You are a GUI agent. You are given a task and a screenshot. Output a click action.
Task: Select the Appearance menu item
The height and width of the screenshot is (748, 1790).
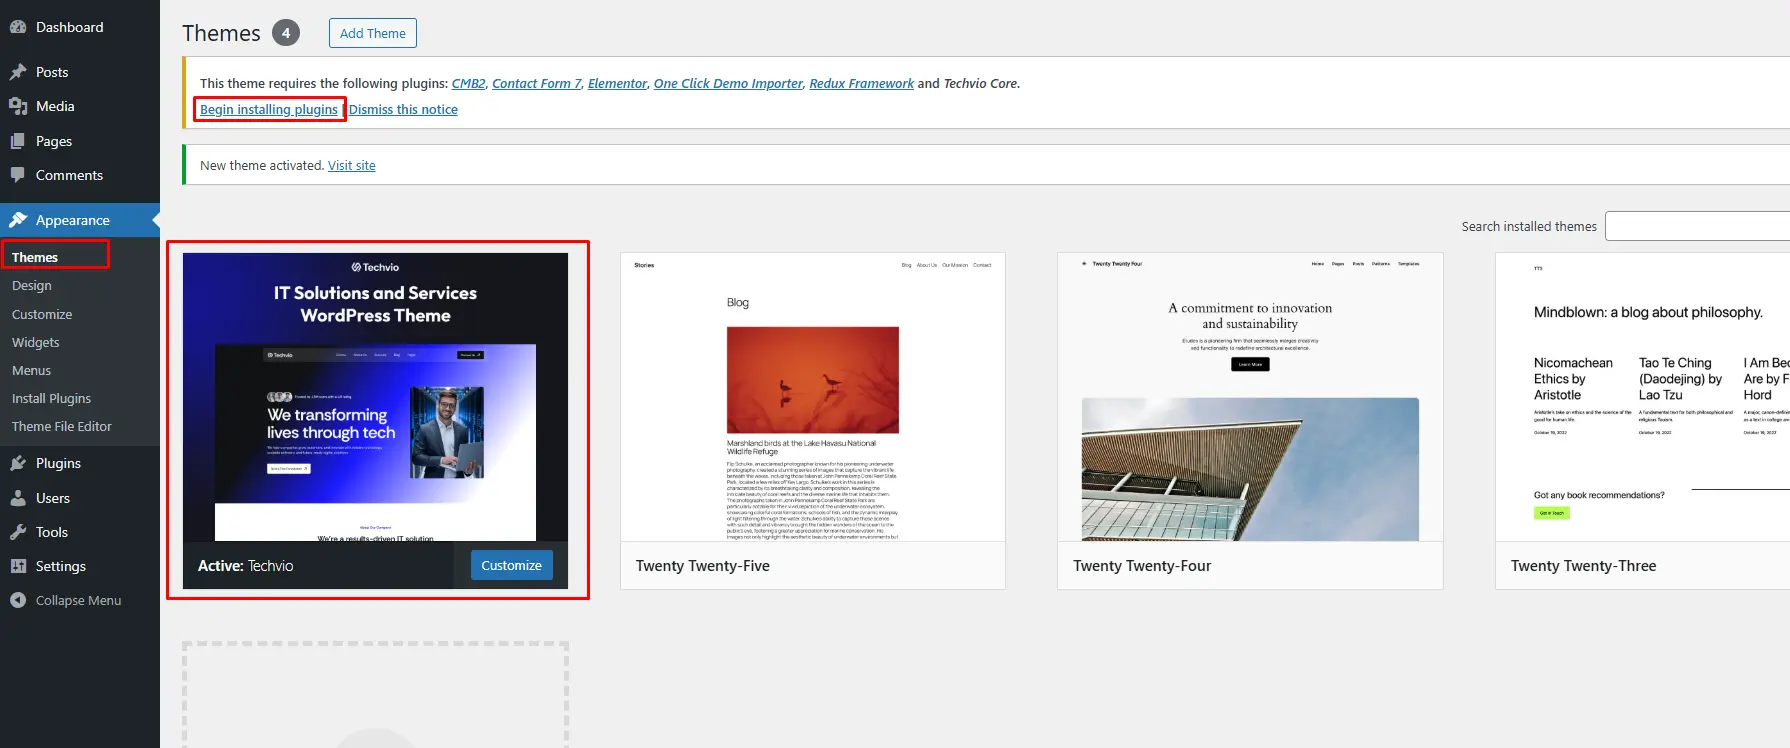pyautogui.click(x=80, y=220)
